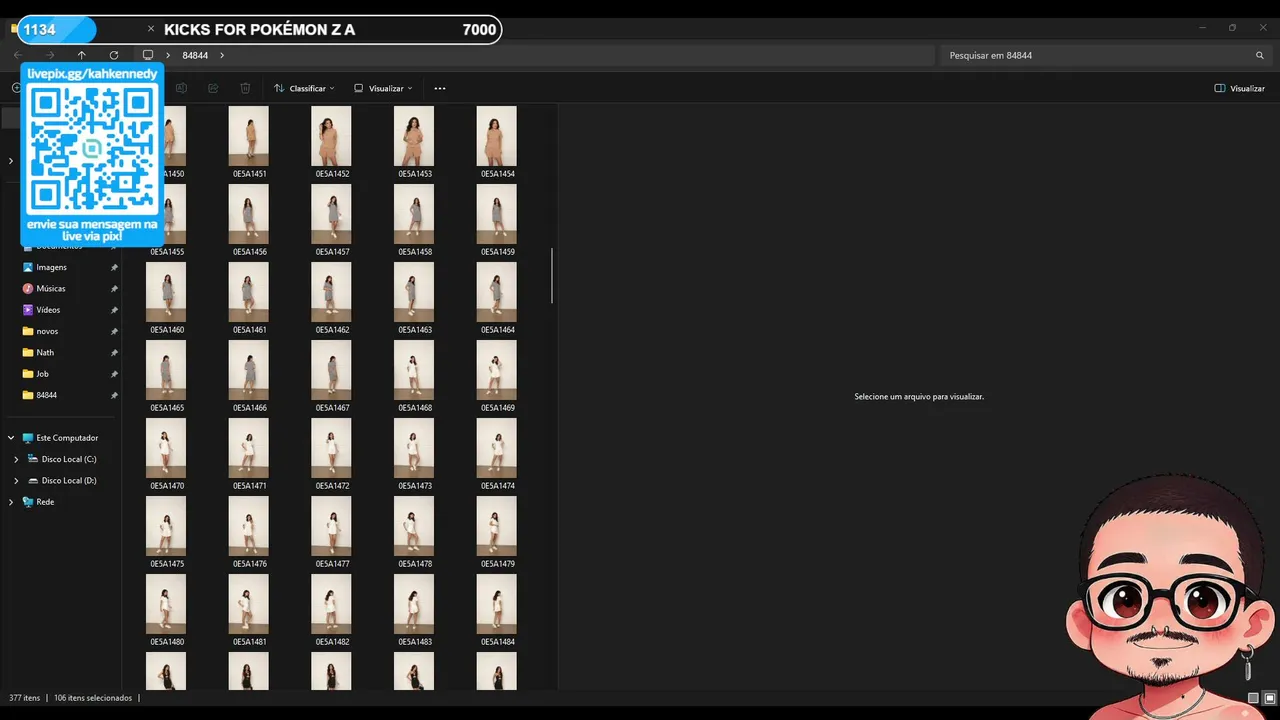This screenshot has width=1280, height=720.
Task: Select thumbnail 0E5A1480
Action: pyautogui.click(x=166, y=604)
